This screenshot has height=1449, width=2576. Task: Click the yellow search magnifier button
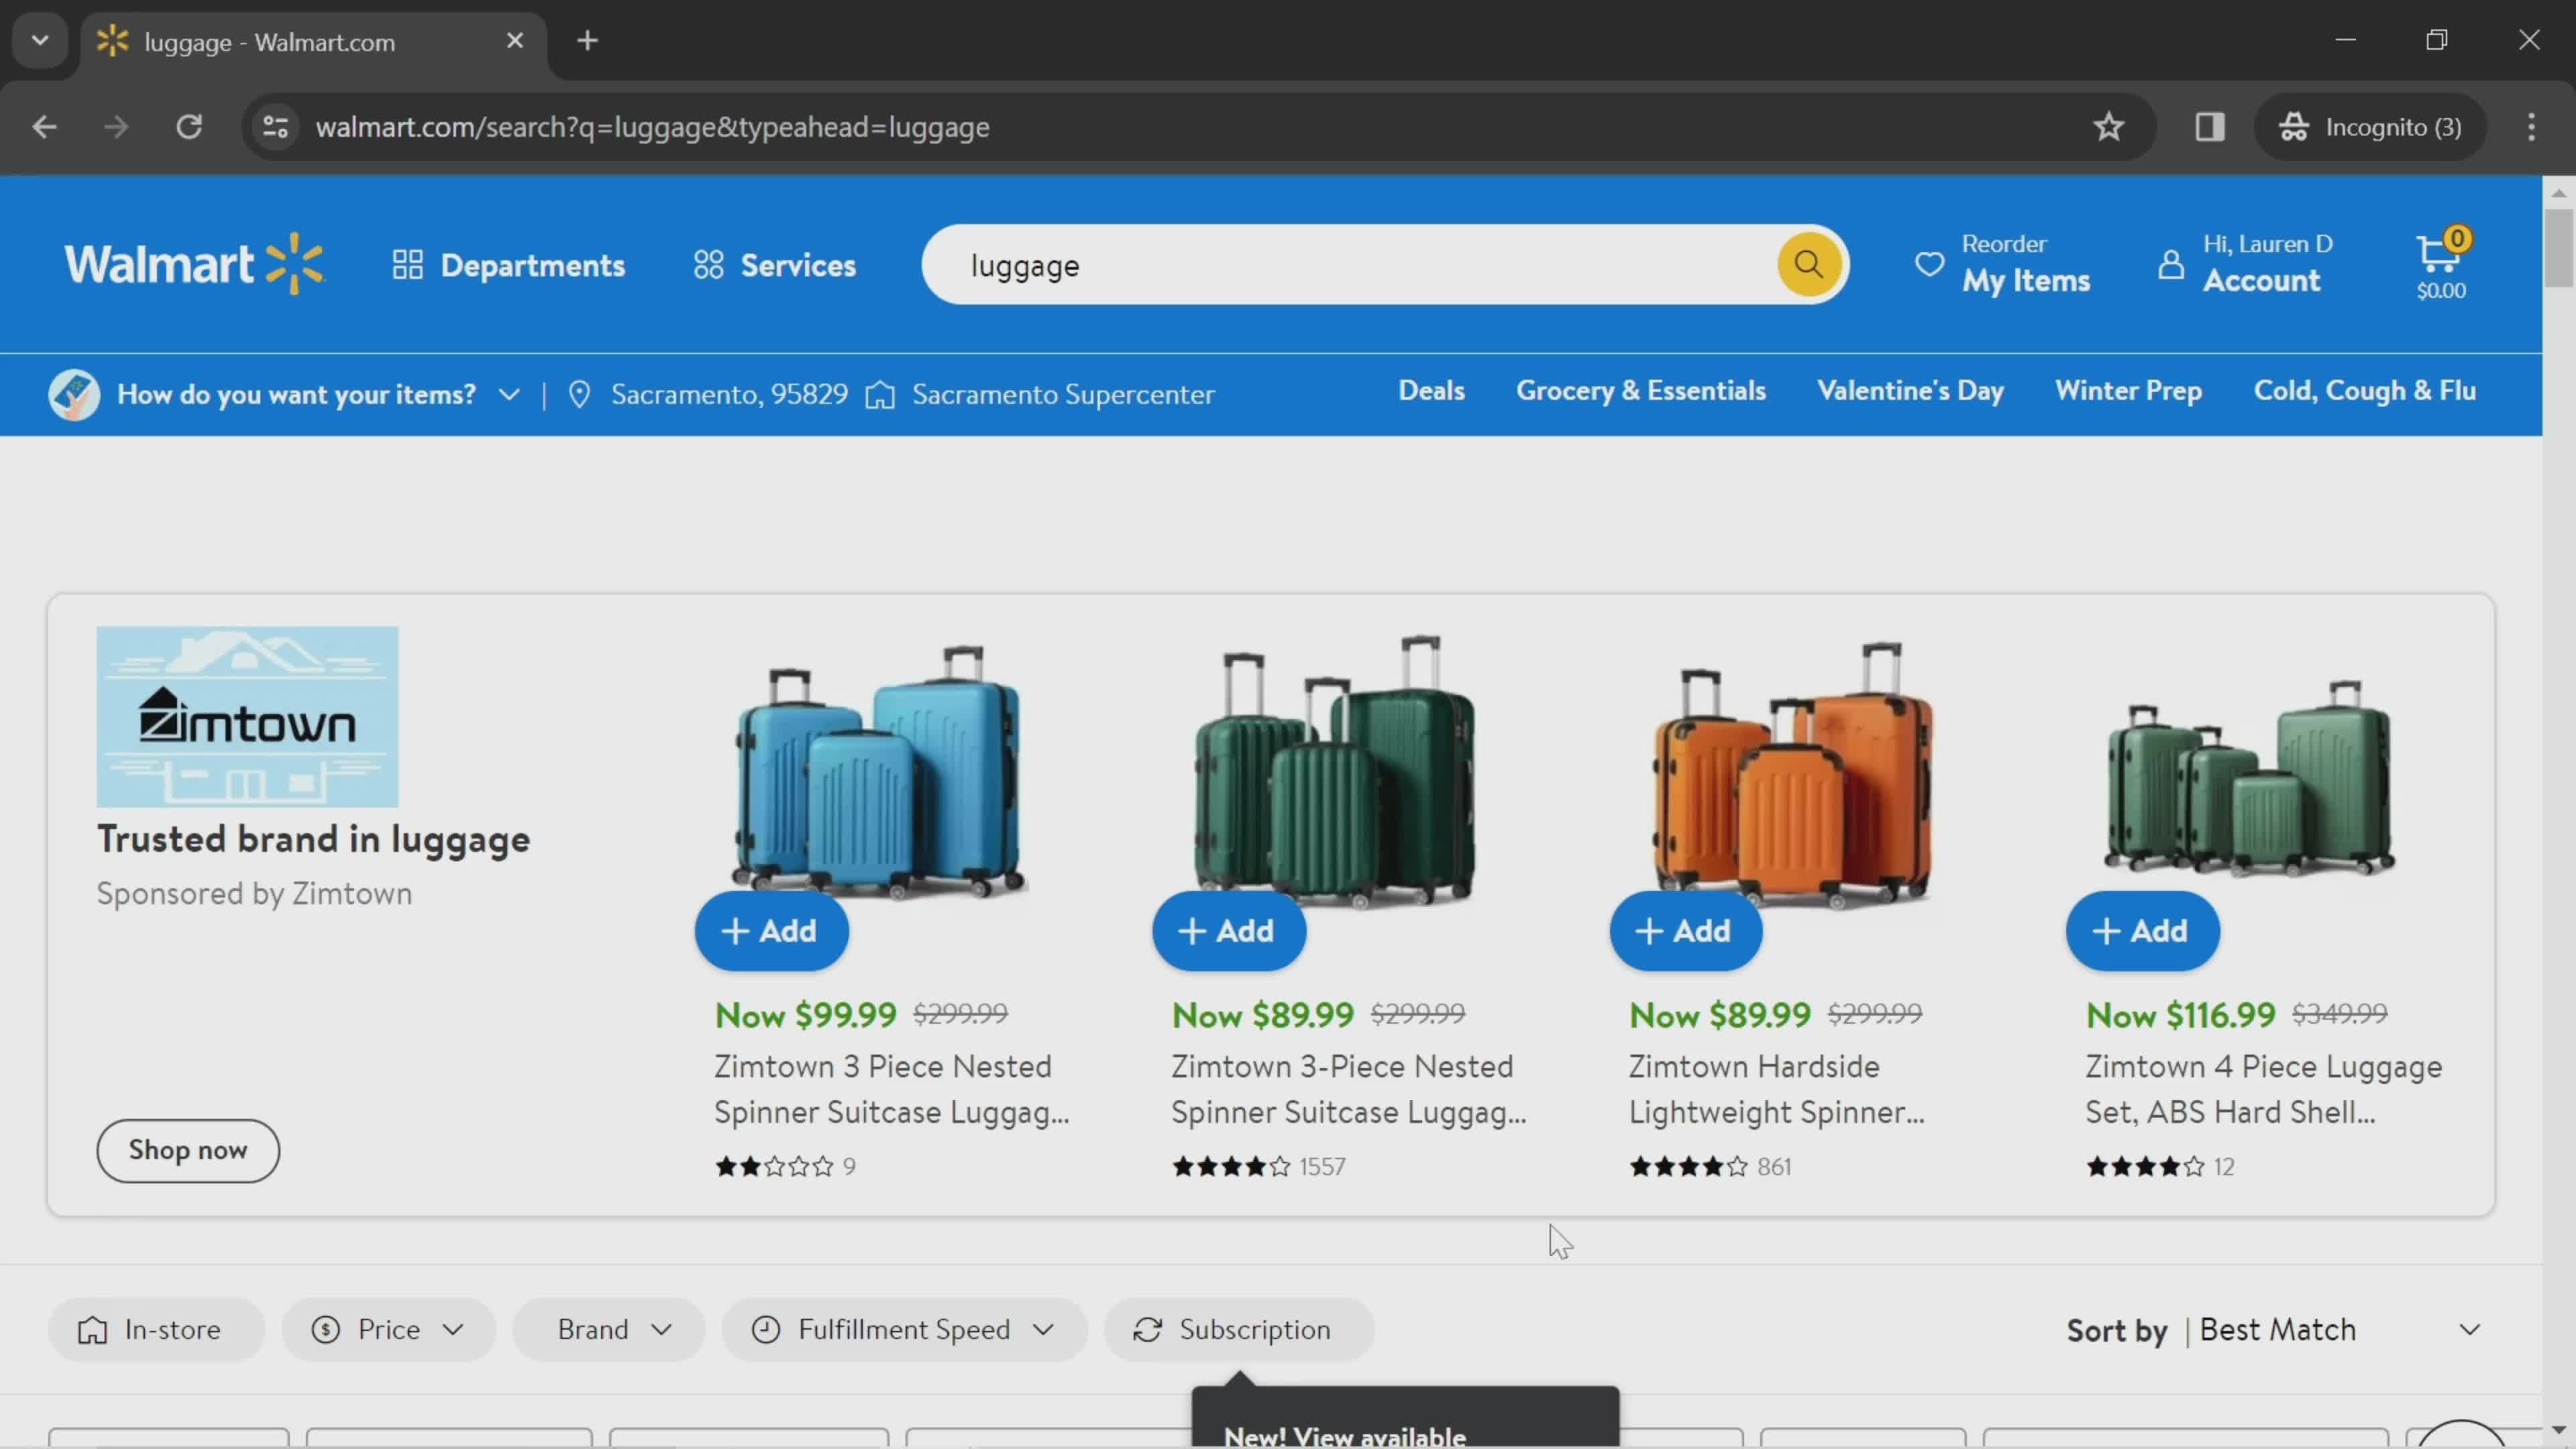tap(1808, 264)
